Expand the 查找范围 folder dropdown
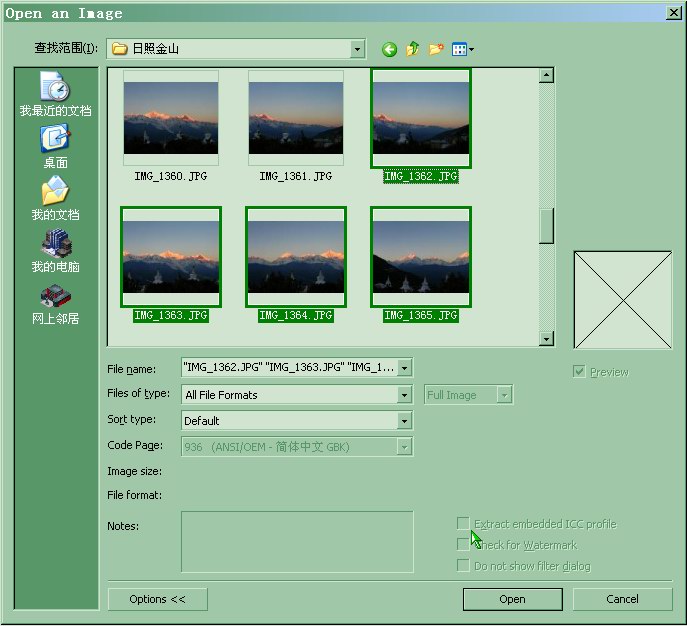Image resolution: width=687 pixels, height=626 pixels. [358, 49]
